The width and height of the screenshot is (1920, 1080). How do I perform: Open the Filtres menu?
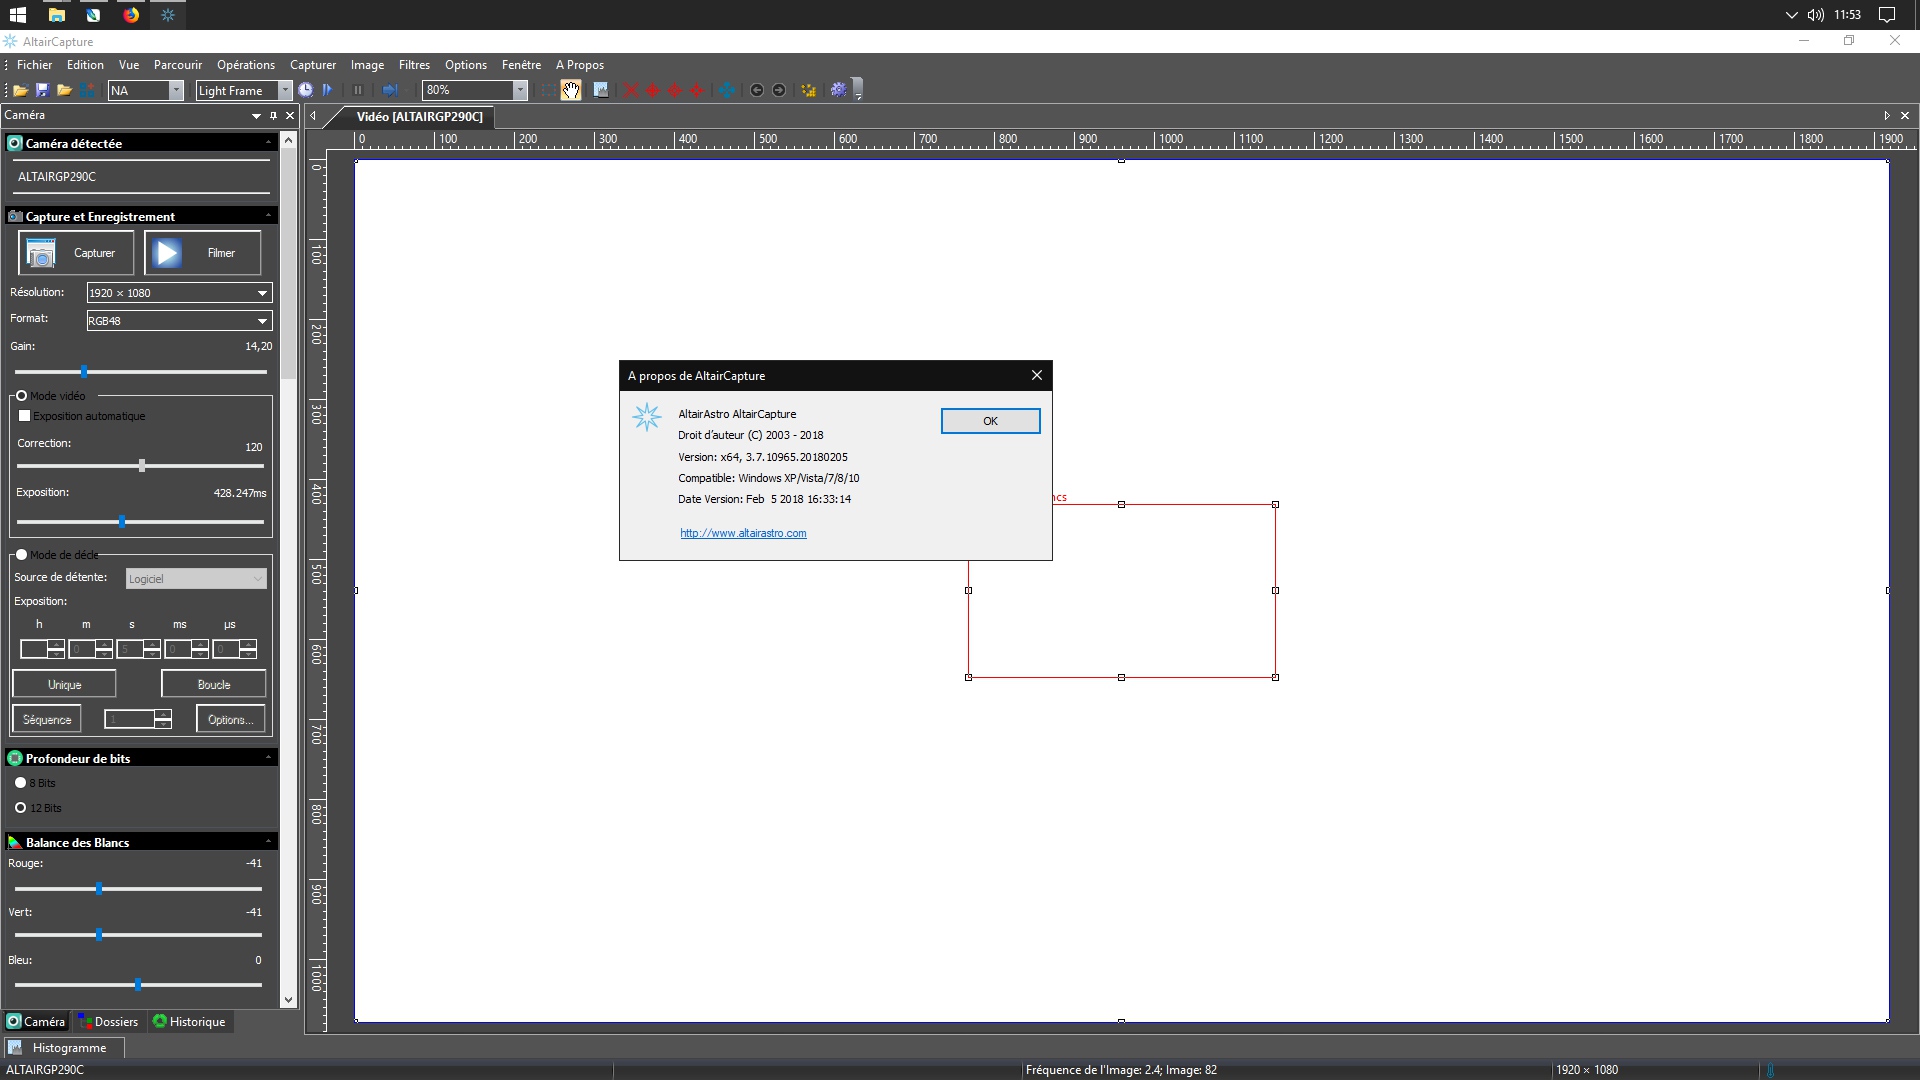[414, 65]
